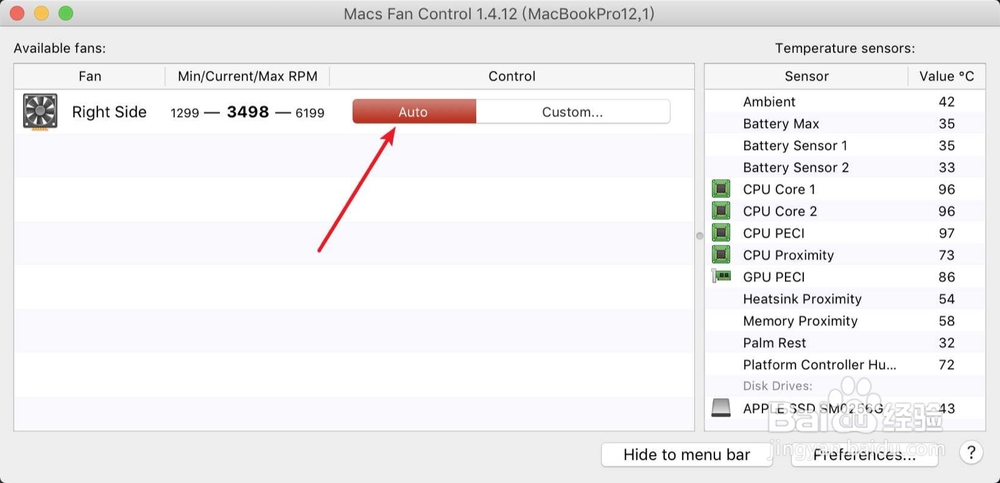
Task: Open help with the question mark button
Action: point(971,453)
